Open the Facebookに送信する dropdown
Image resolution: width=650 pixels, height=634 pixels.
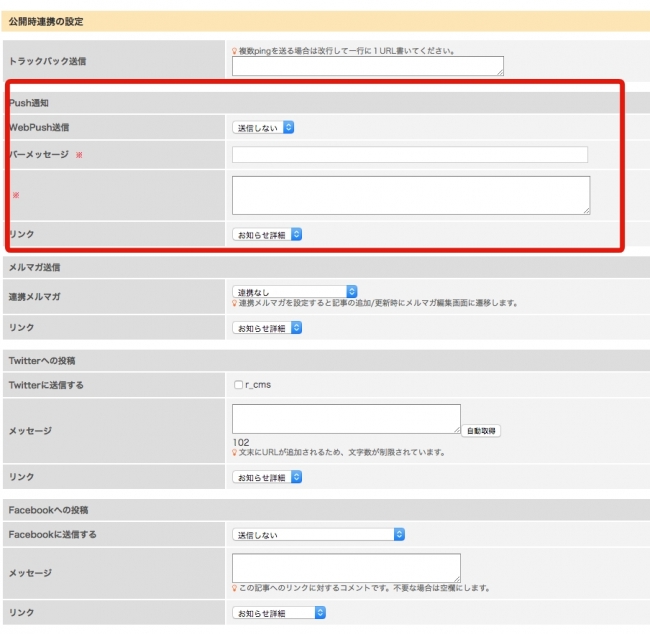point(318,534)
